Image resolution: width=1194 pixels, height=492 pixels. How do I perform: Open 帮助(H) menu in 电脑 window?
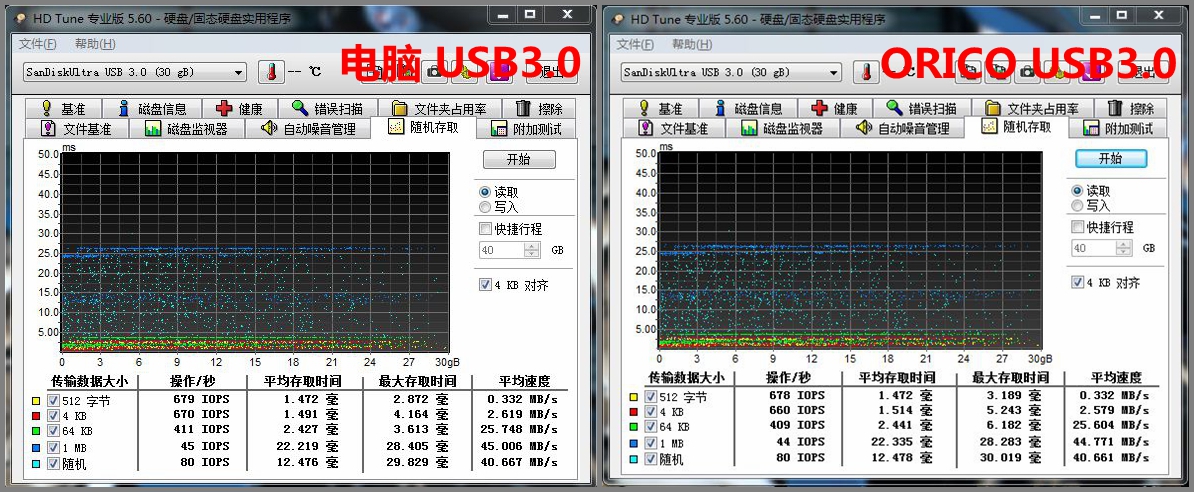click(x=96, y=44)
